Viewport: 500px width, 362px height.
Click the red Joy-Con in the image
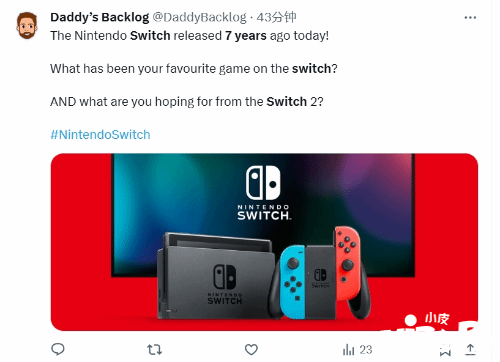pyautogui.click(x=348, y=263)
